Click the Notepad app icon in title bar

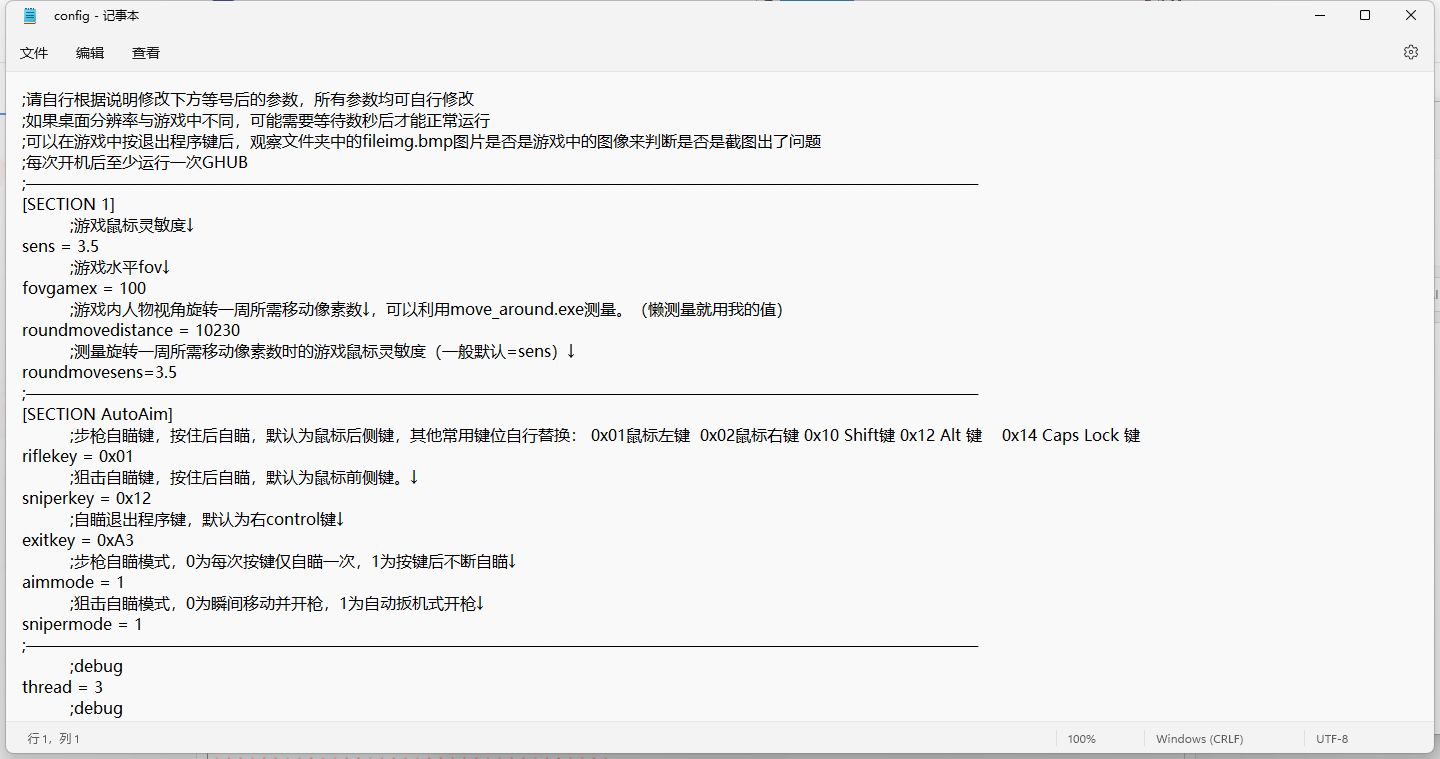[x=30, y=15]
